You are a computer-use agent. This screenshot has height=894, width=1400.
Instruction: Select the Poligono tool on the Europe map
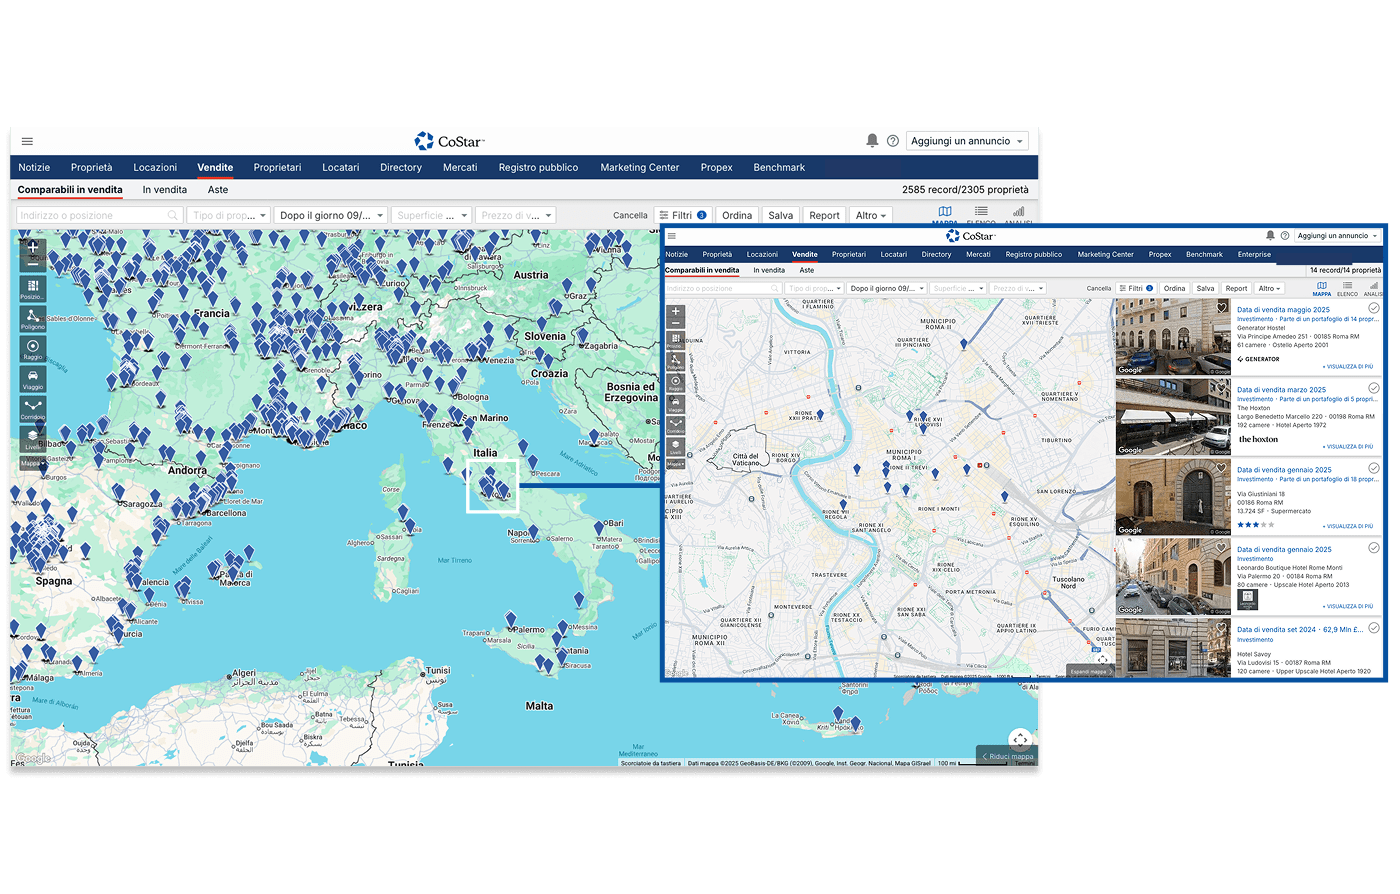tap(32, 319)
